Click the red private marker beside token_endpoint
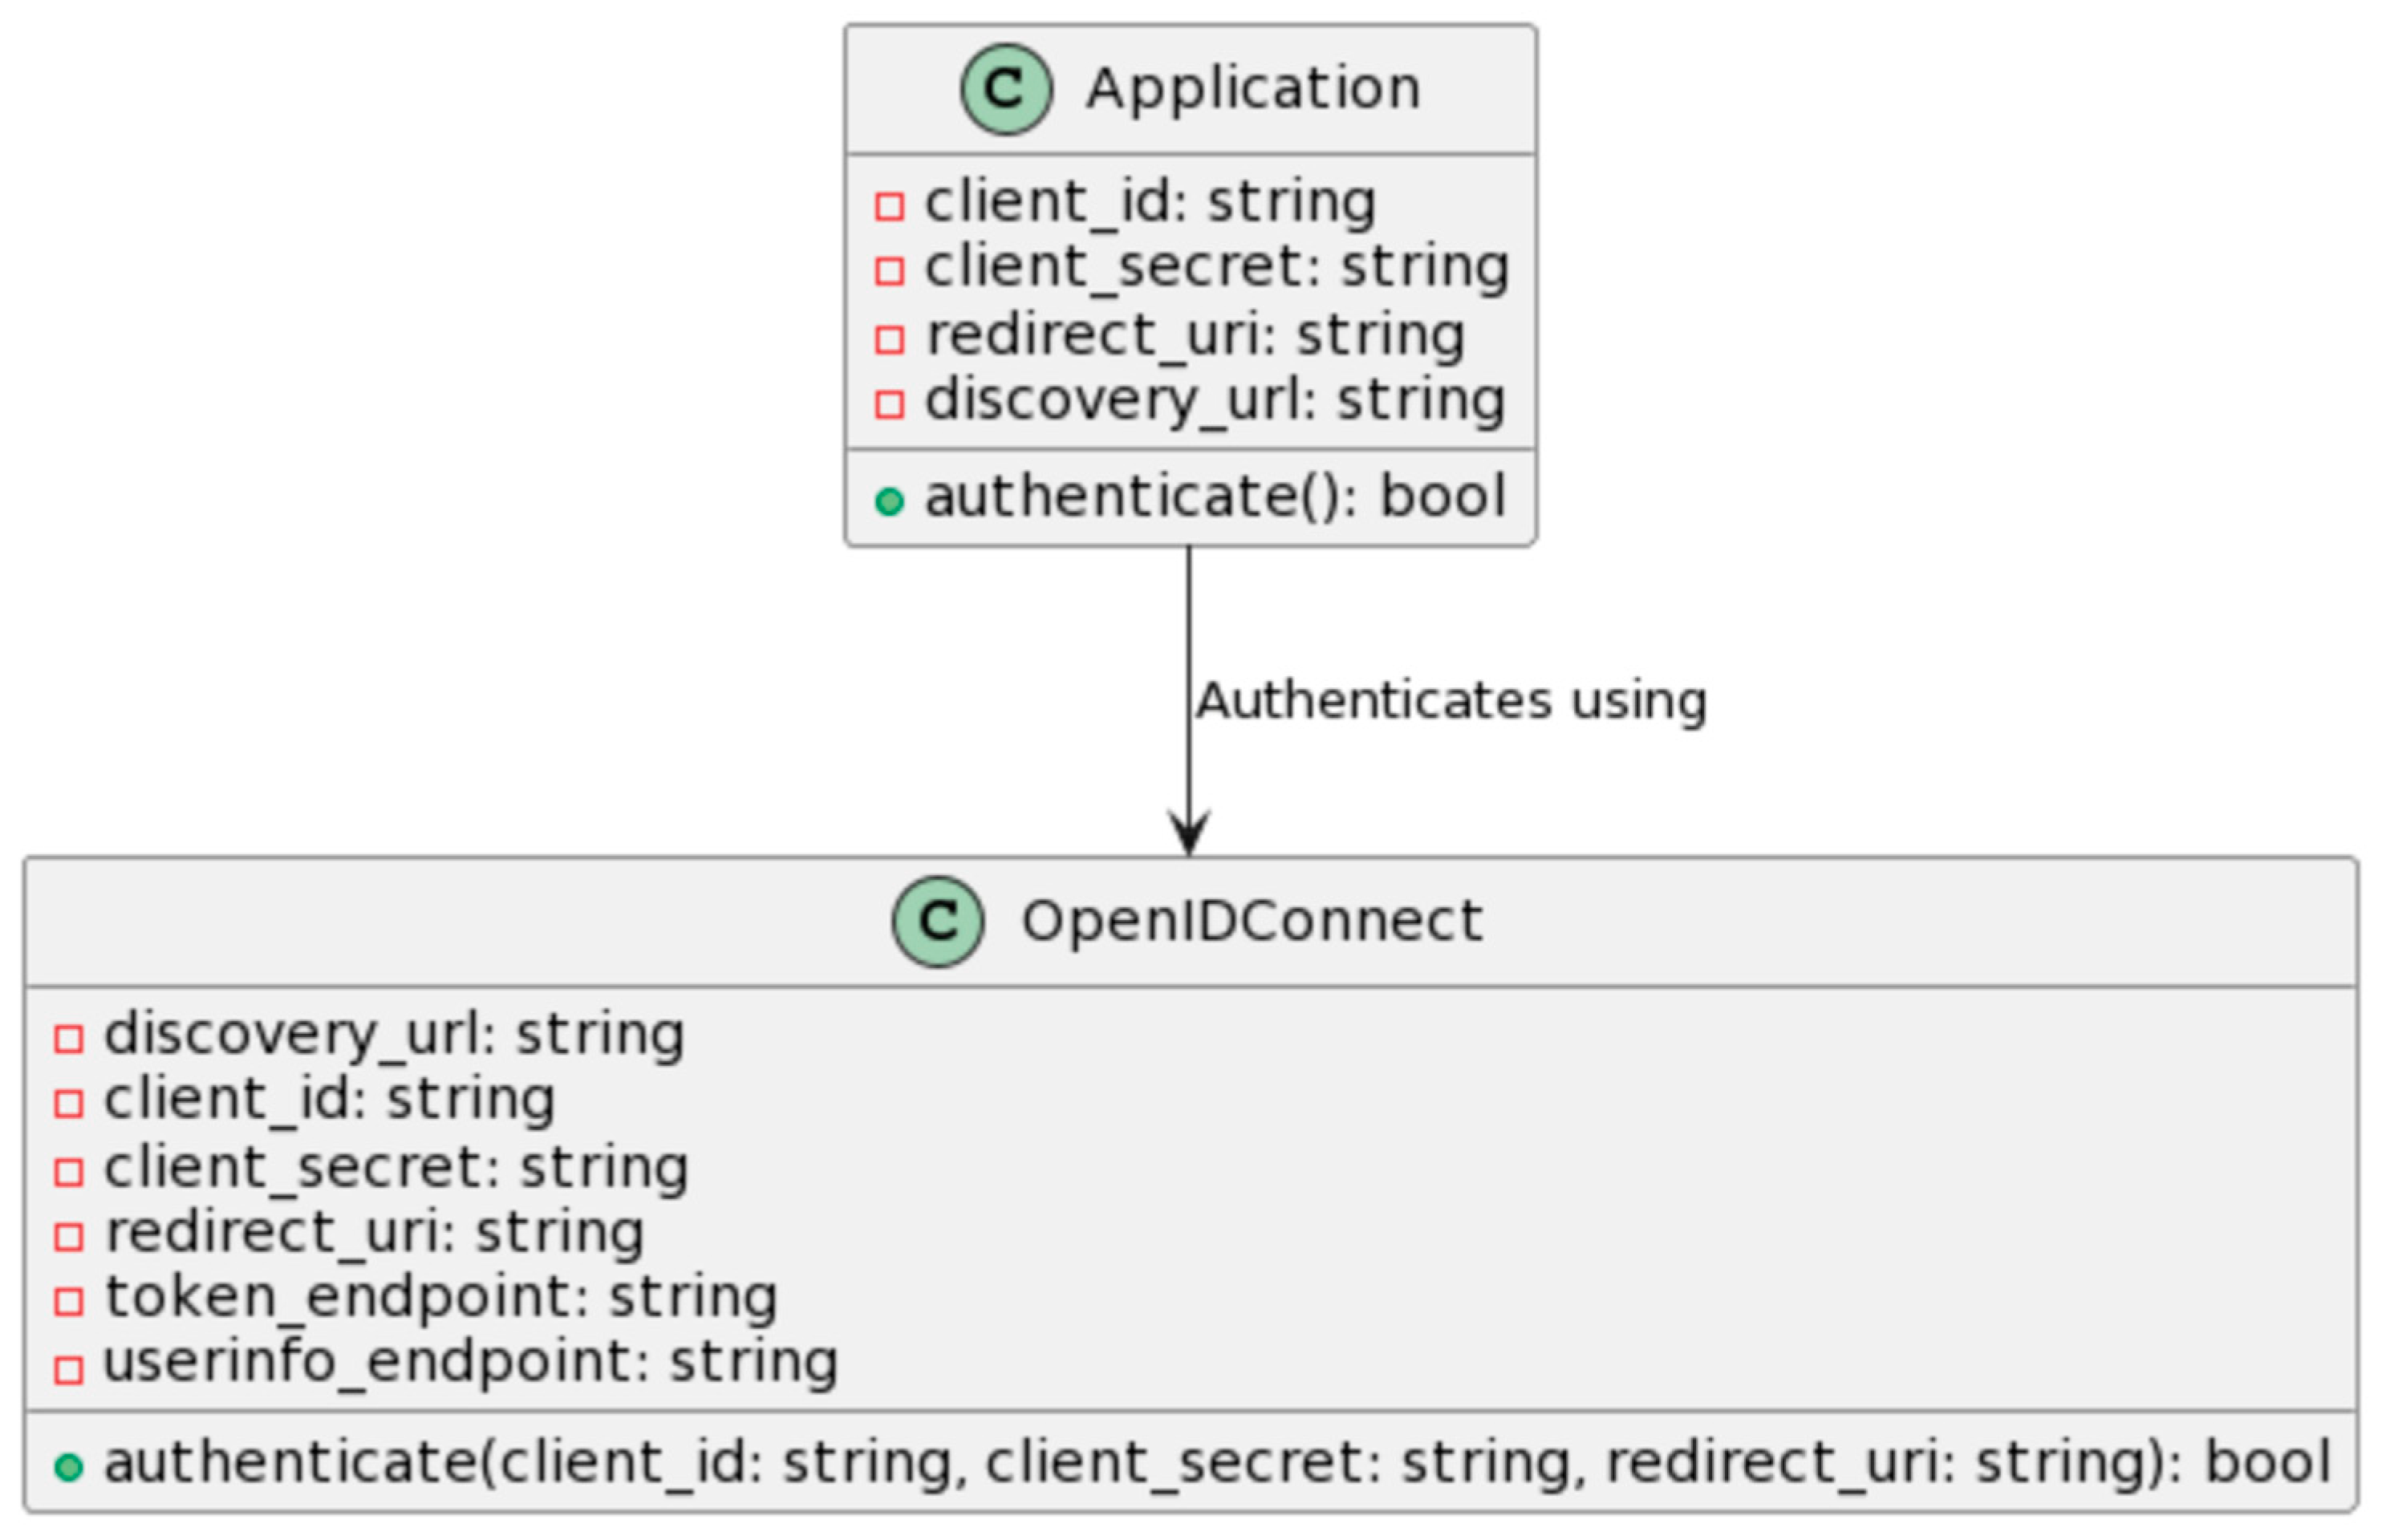Screen dimensions: 2390x1540 (69, 1301)
